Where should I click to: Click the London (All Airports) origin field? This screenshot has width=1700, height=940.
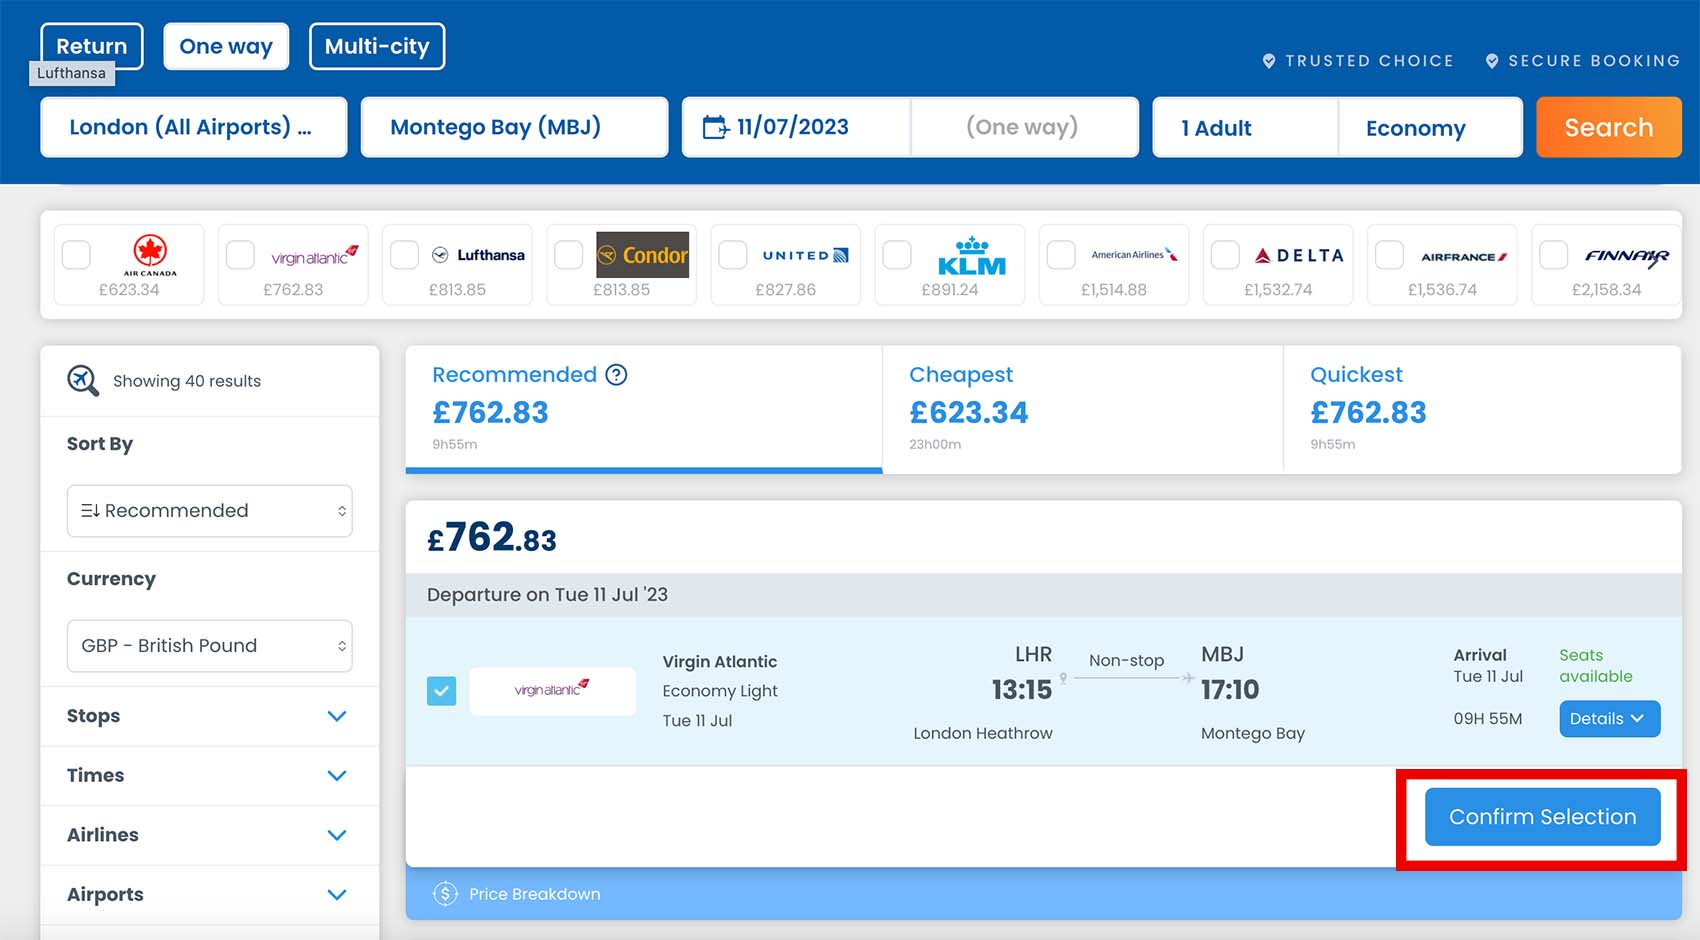194,127
